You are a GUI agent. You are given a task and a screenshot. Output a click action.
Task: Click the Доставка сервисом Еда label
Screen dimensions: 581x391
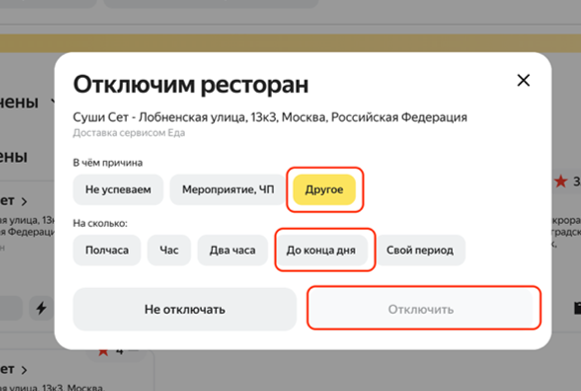tap(129, 133)
